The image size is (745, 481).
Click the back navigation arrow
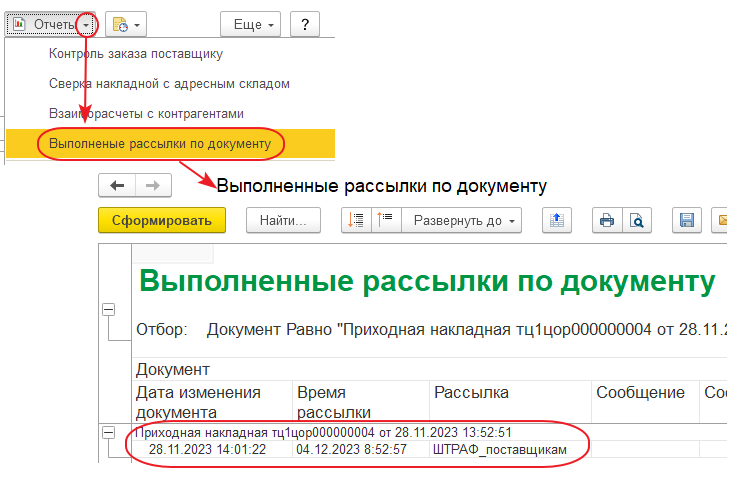coord(116,185)
